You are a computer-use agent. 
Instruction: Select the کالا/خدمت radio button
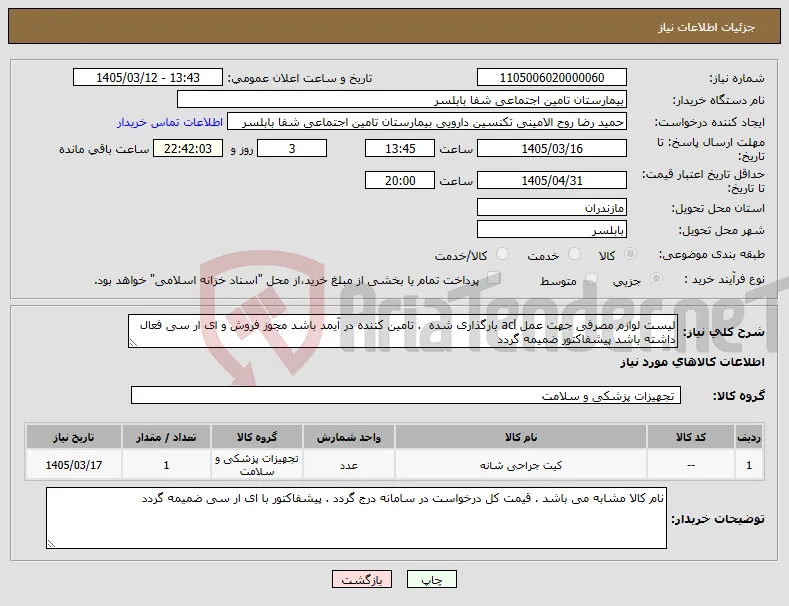tap(502, 254)
